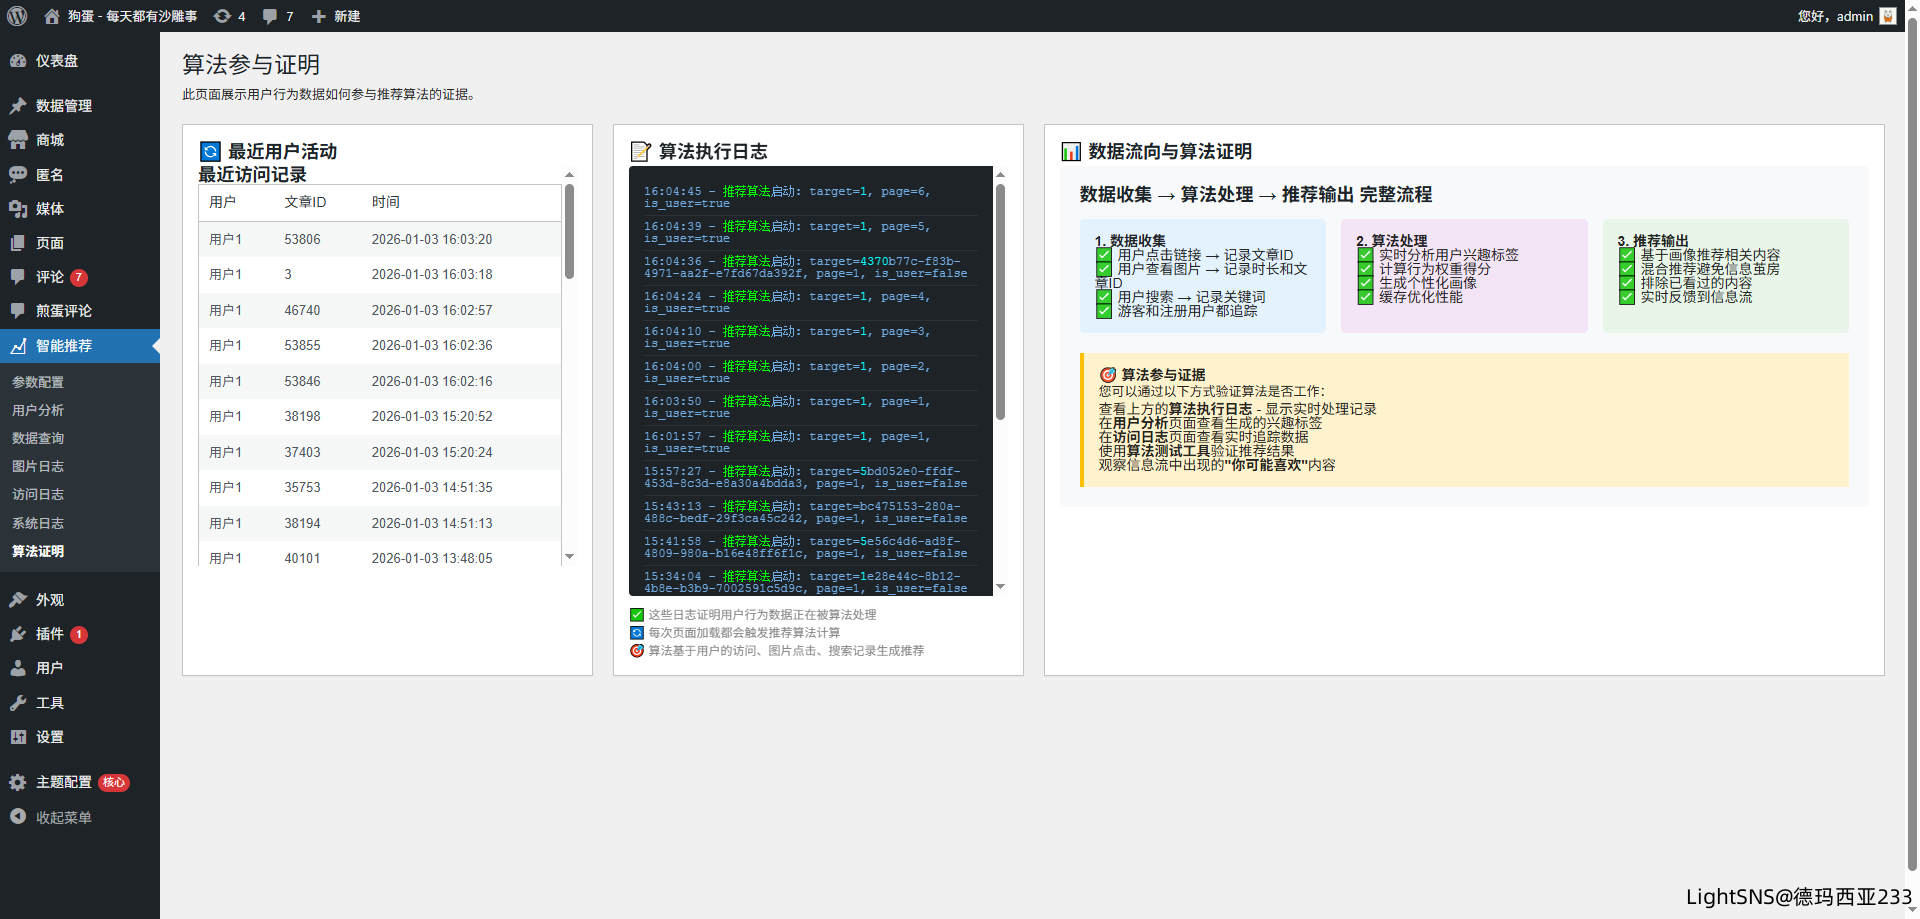Click down arrow of log panel scrollbar
This screenshot has height=919, width=1920.
coord(1000,587)
